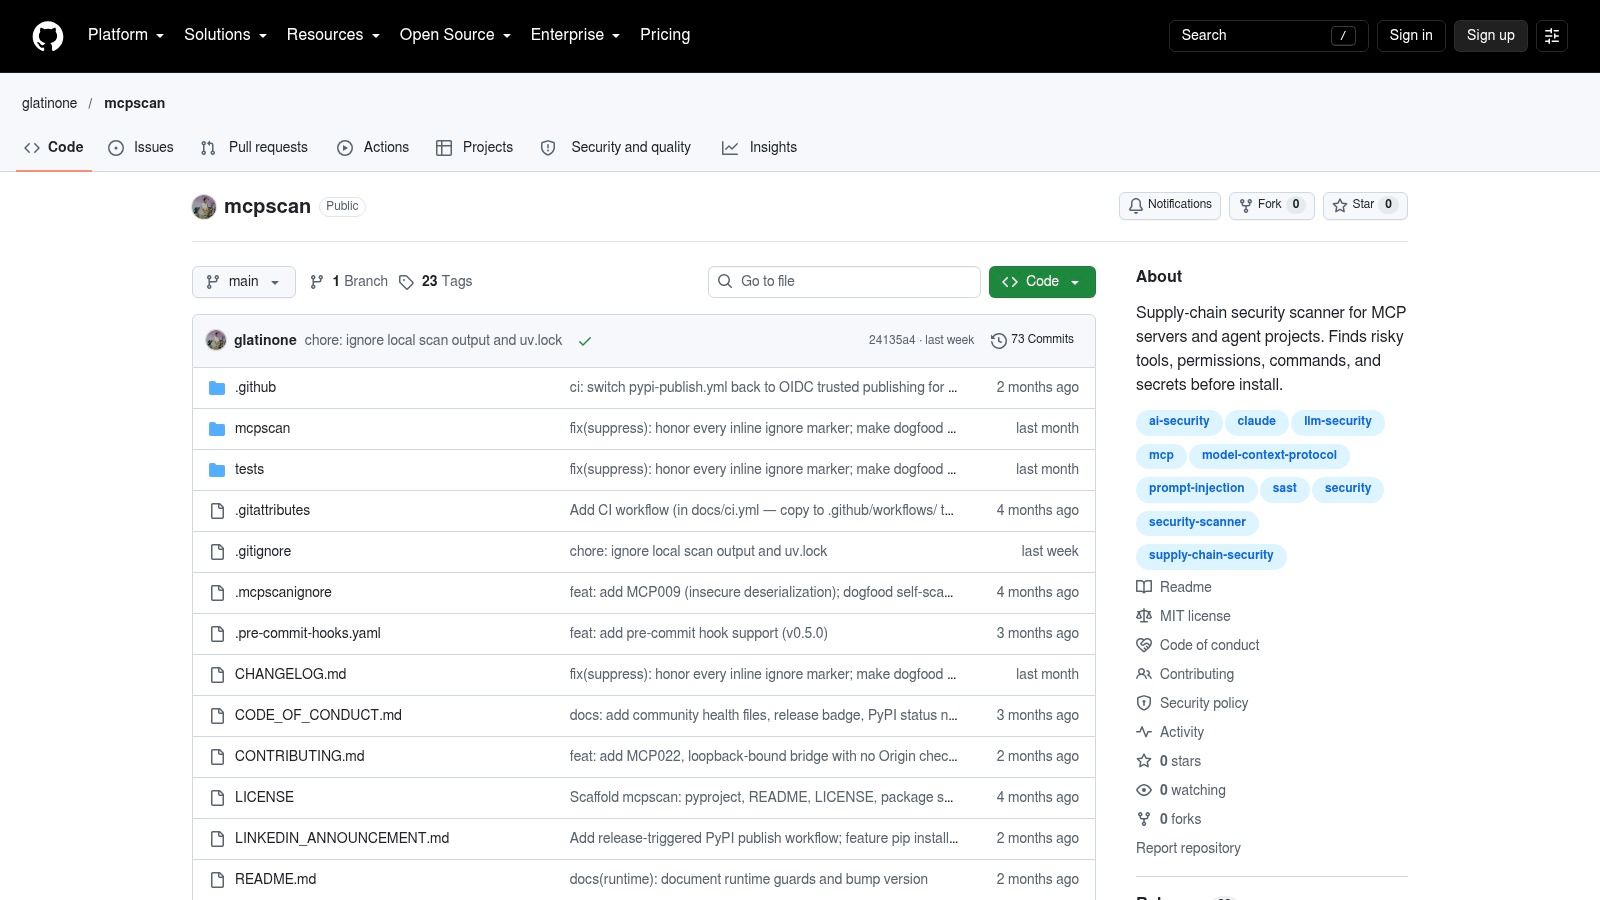Viewport: 1600px width, 900px height.
Task: Click the GitHub logo icon
Action: click(x=48, y=36)
